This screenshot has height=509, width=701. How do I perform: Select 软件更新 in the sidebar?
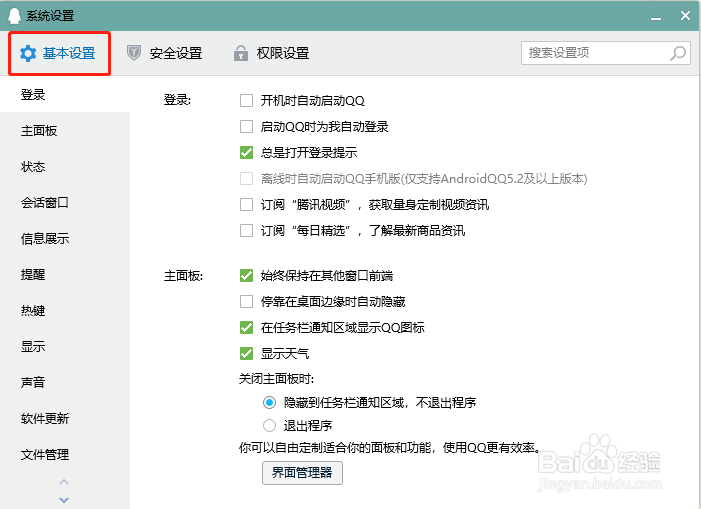(x=65, y=418)
